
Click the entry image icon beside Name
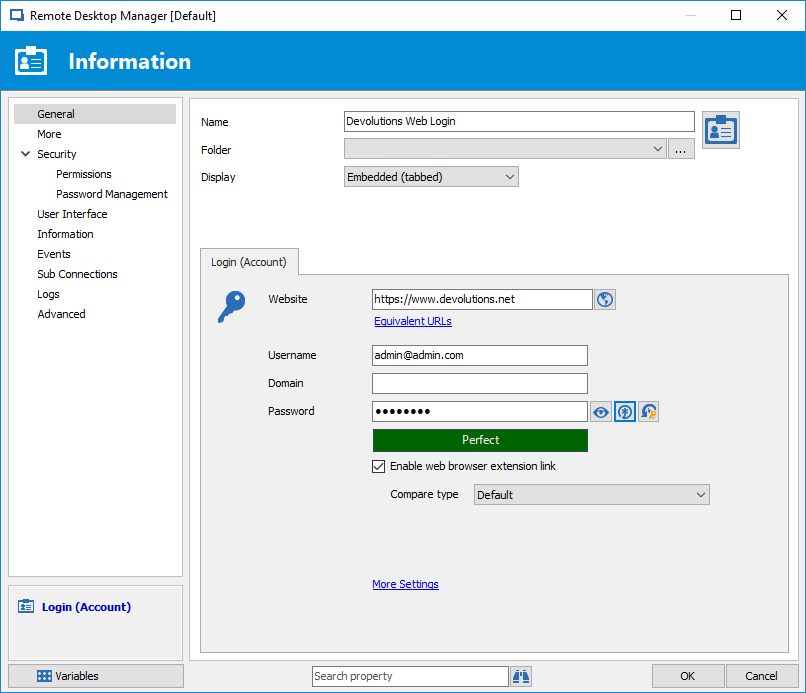[x=720, y=130]
